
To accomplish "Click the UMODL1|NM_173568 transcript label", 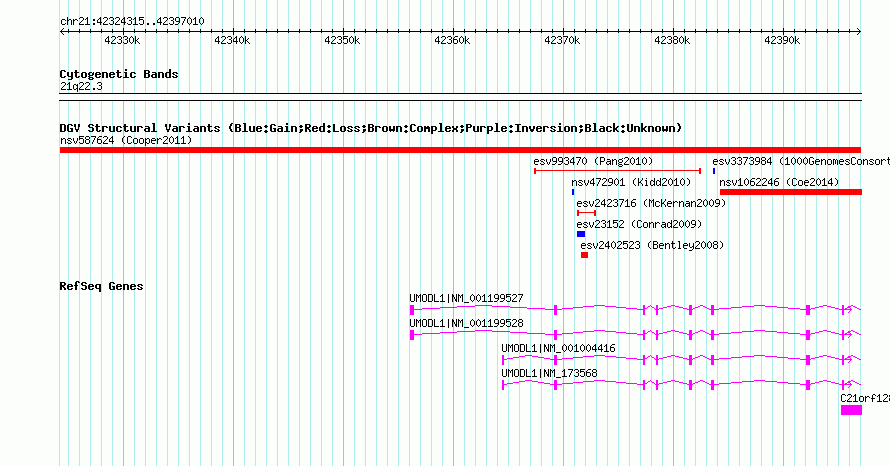I will (x=549, y=373).
